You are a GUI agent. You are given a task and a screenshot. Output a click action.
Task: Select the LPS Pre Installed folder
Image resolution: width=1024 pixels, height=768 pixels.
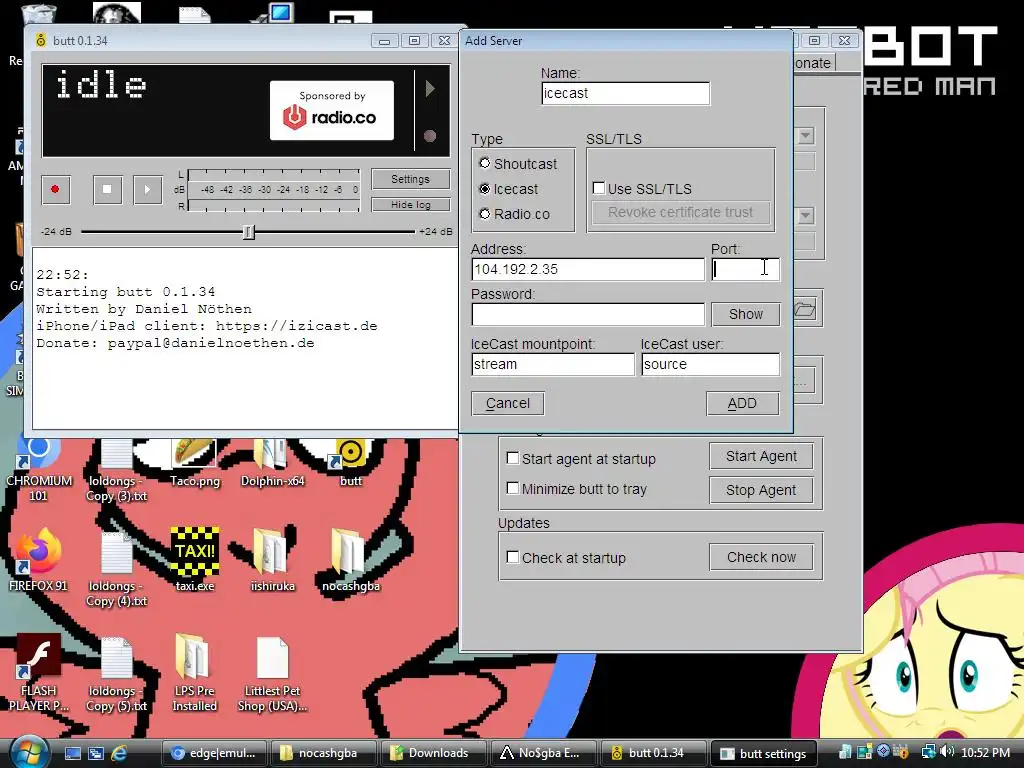tap(194, 673)
